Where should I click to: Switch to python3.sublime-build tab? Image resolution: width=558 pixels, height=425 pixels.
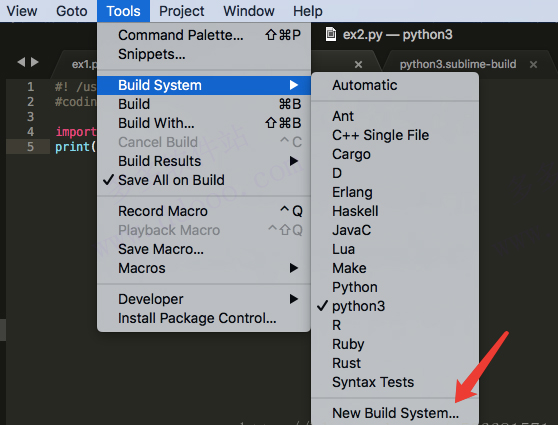pyautogui.click(x=458, y=64)
